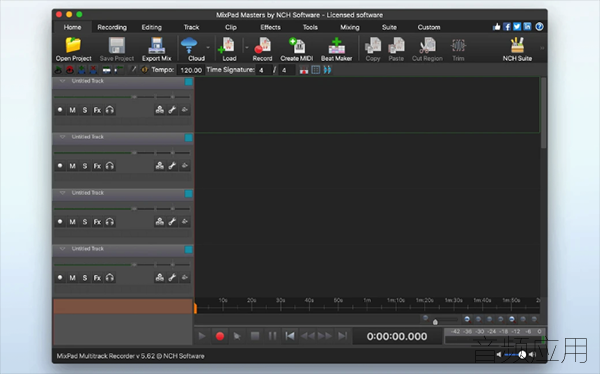600x374 pixels.
Task: Click the Cut Region scissors icon
Action: 427,45
